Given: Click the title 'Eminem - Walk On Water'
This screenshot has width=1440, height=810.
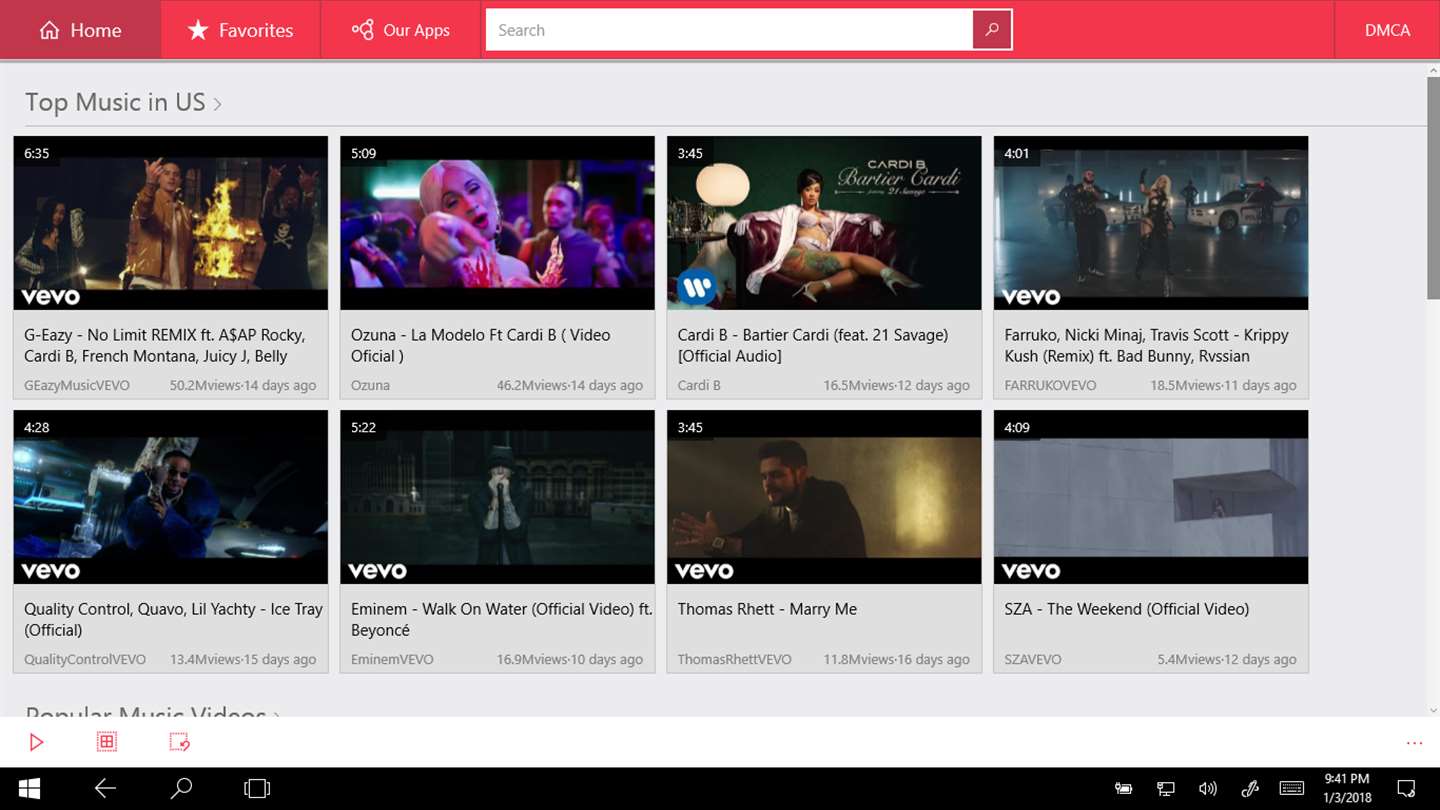Looking at the screenshot, I should click(x=501, y=619).
